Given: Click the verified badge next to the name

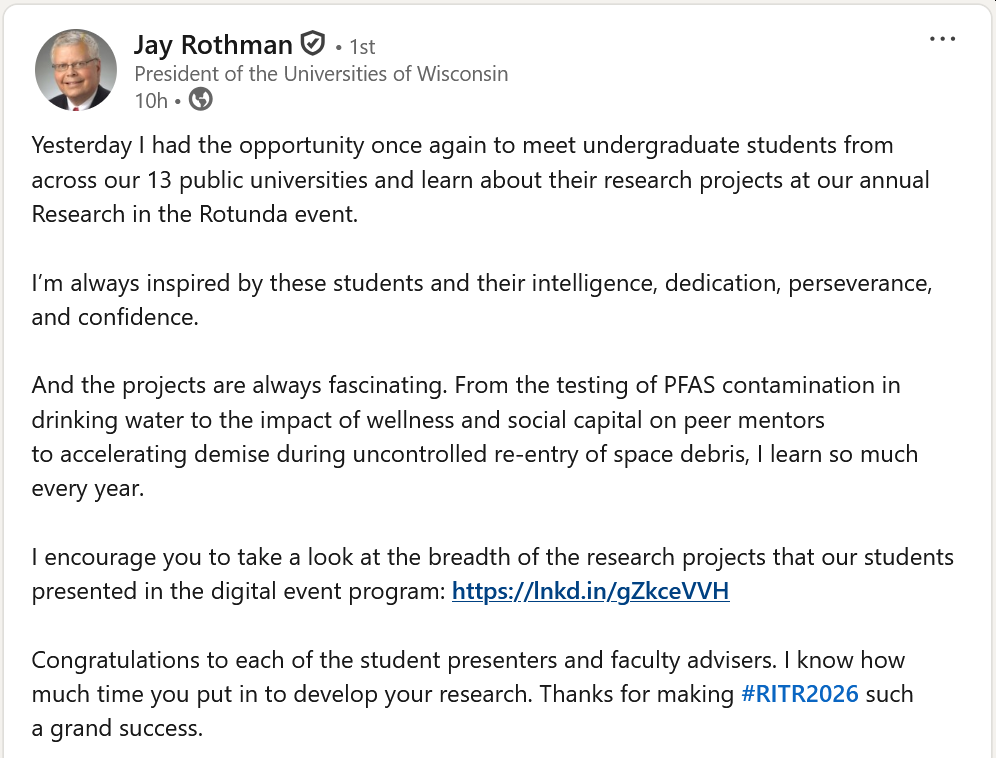Looking at the screenshot, I should (x=312, y=45).
